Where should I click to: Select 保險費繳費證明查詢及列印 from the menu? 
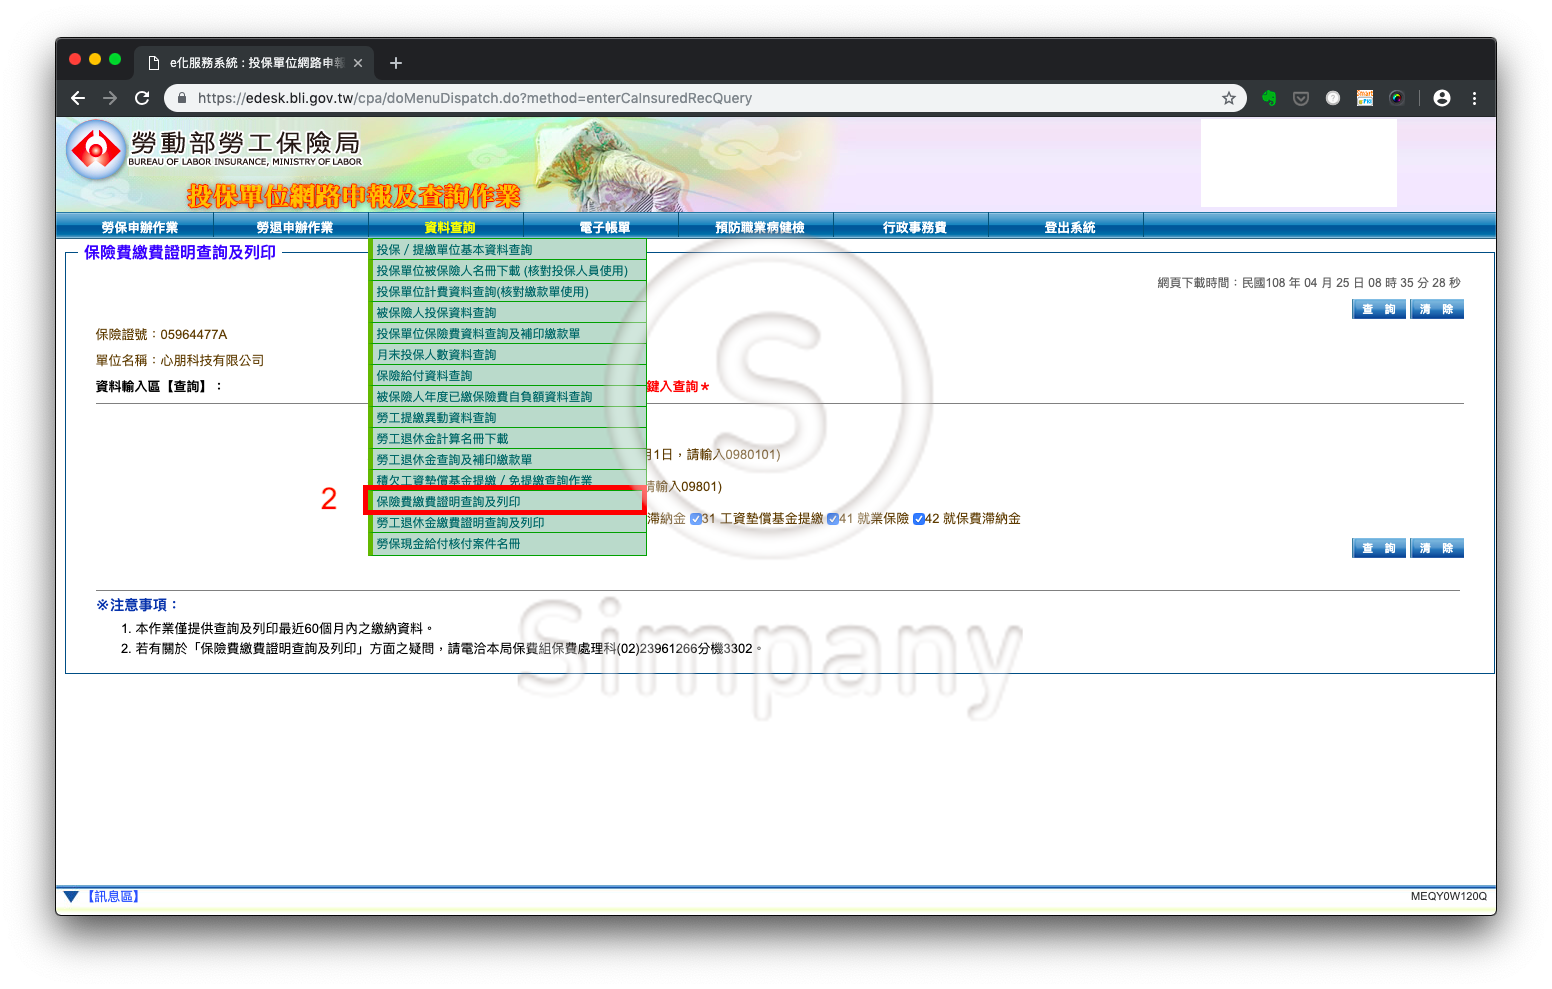(x=448, y=502)
